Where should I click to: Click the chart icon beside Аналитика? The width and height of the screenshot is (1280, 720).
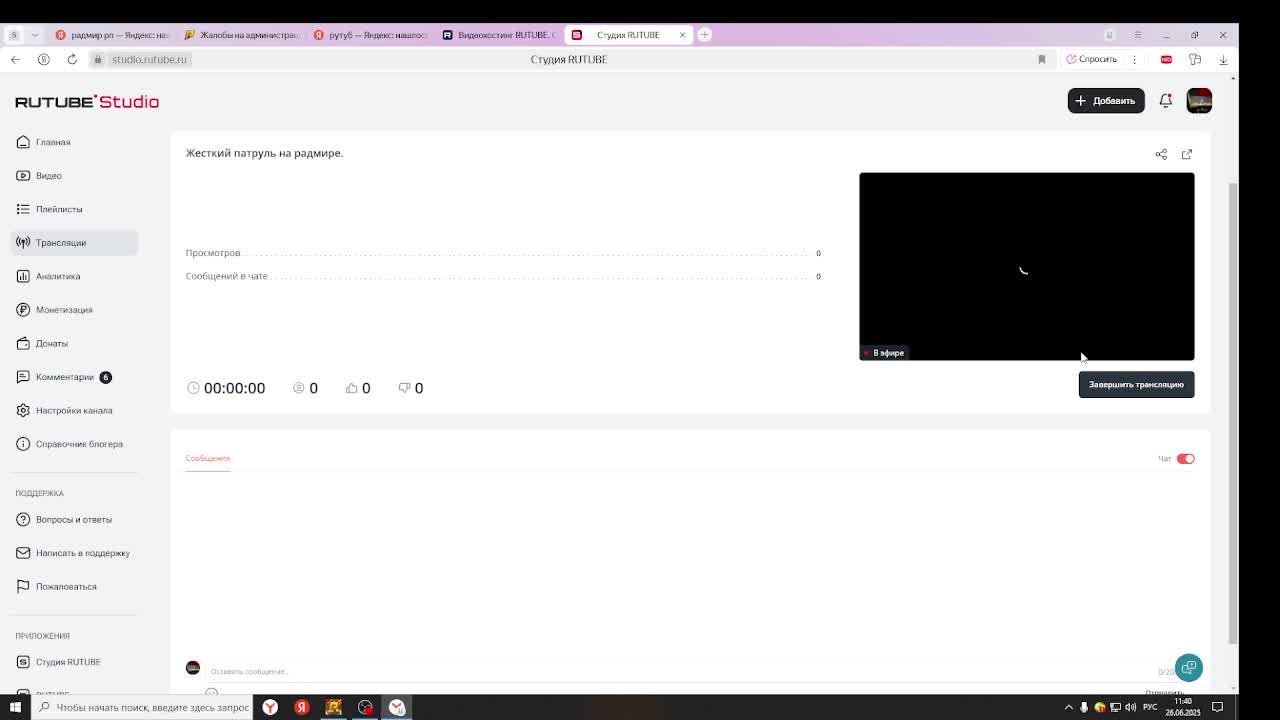(x=23, y=276)
